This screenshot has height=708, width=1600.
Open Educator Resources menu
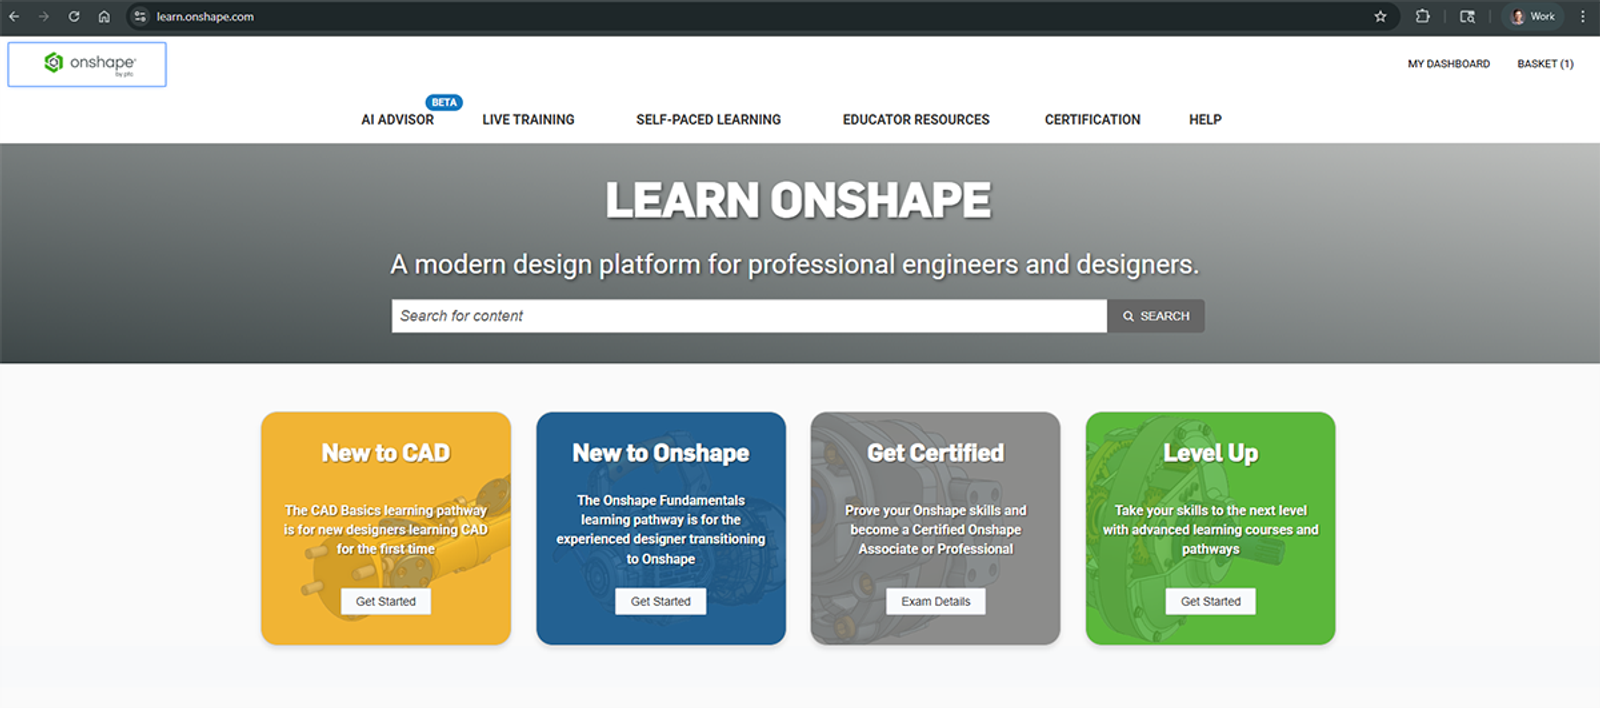[916, 119]
